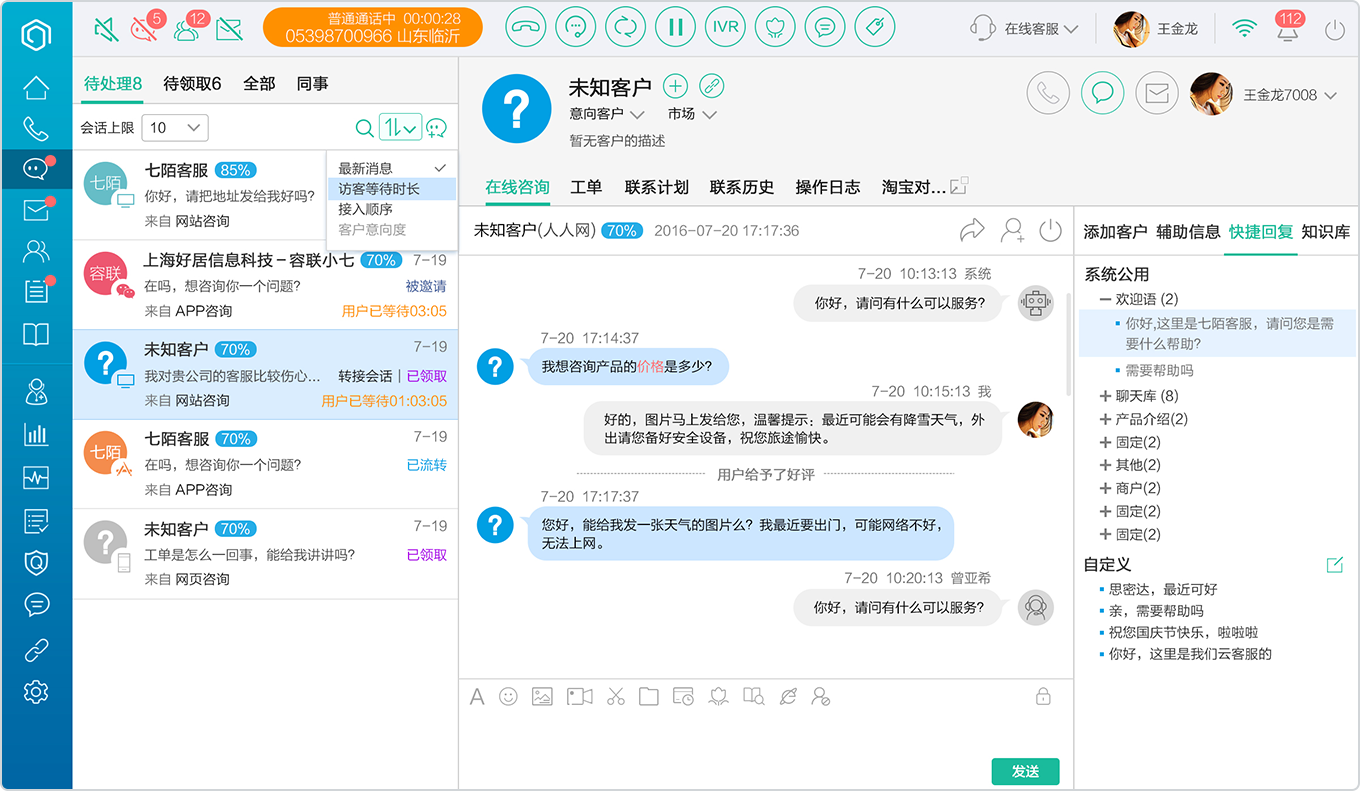Screen dimensions: 1360x791
Task: Select quick reply 亲，需要帮助吗
Action: 1156,611
